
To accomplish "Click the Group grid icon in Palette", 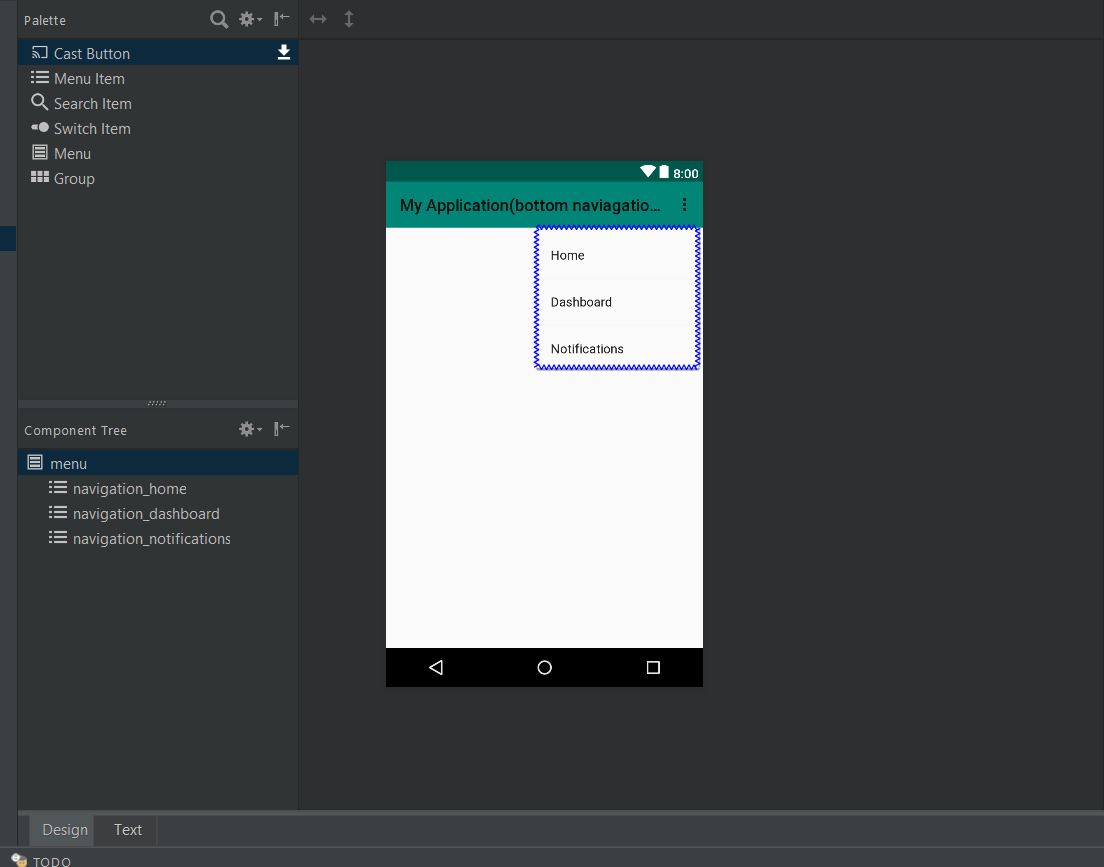I will click(x=40, y=177).
